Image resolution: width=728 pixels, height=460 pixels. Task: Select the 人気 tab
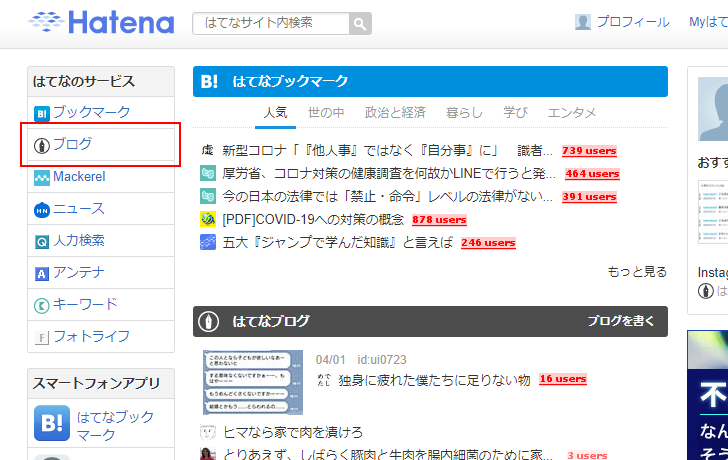(x=275, y=112)
